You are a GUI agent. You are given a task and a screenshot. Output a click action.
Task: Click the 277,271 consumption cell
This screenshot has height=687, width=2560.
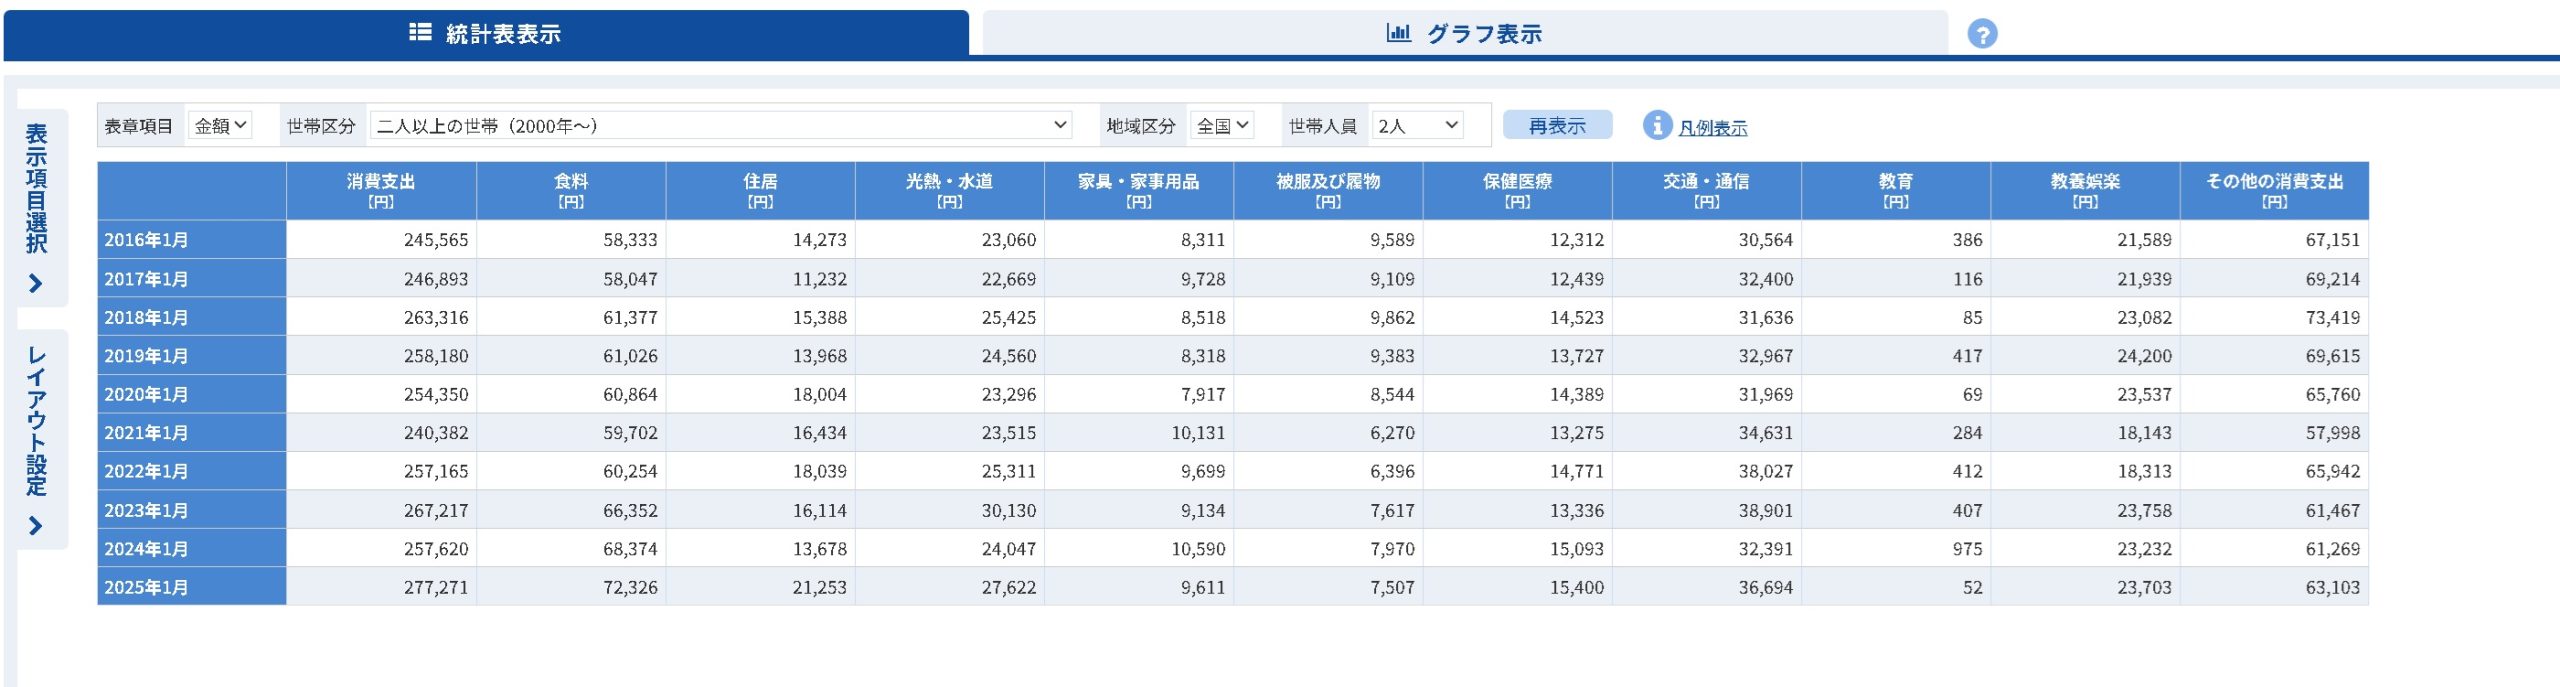[381, 587]
